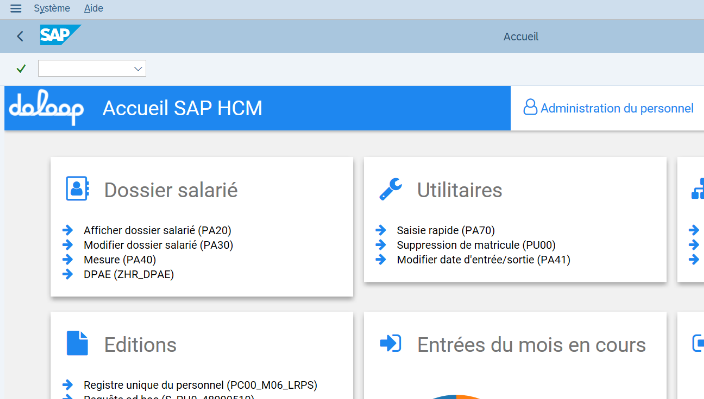The width and height of the screenshot is (704, 399).
Task: Open Registre unique du personnel (PC00_M06_LRPS)
Action: pyautogui.click(x=200, y=385)
